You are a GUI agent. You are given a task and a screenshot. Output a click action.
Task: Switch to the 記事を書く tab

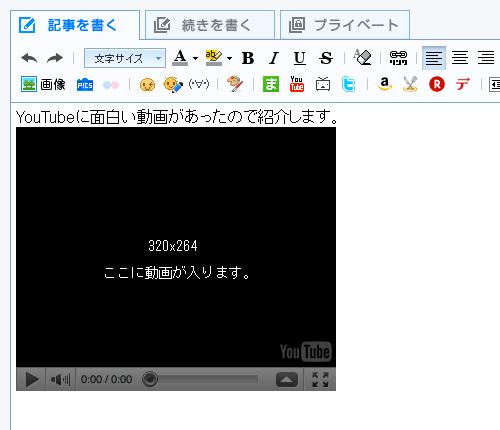coord(75,25)
